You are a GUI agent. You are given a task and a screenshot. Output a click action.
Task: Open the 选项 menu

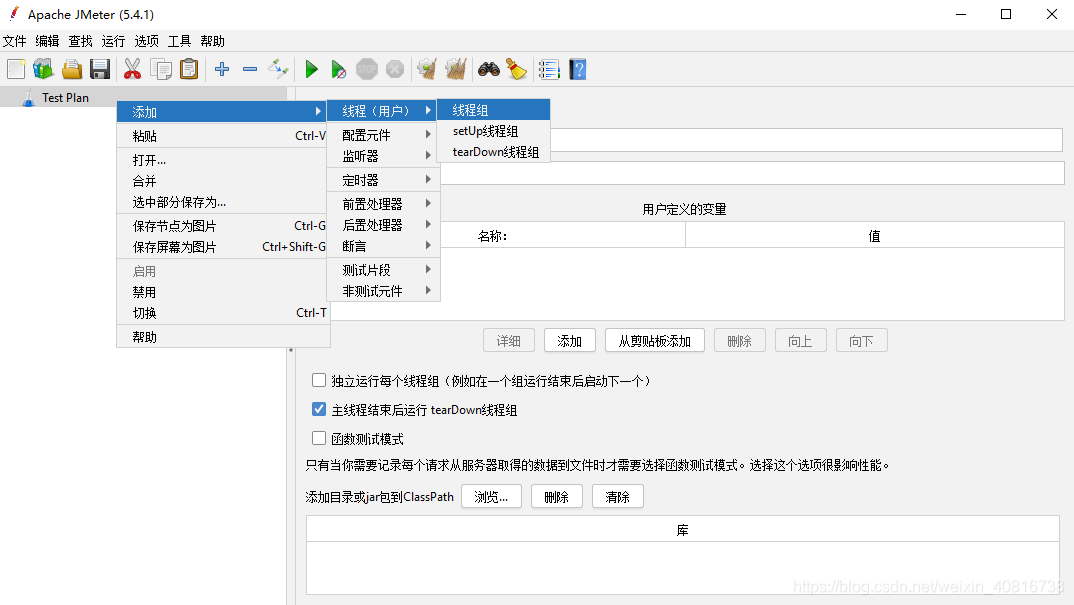146,41
